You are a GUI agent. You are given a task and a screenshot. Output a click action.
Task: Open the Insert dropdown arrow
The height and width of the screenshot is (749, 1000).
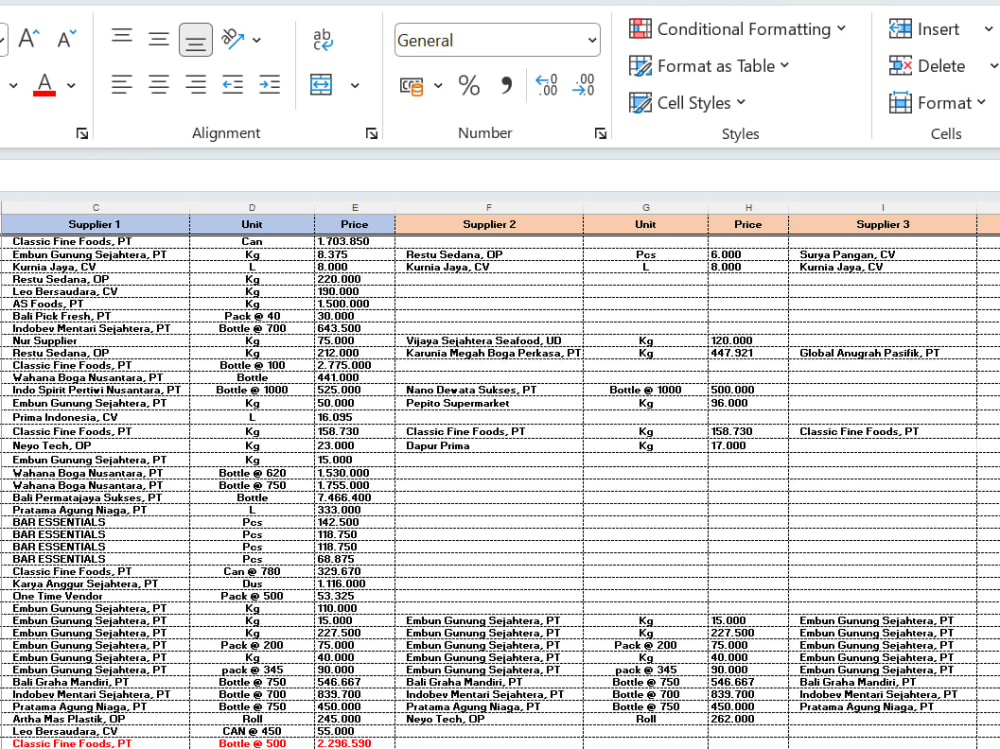tap(988, 29)
